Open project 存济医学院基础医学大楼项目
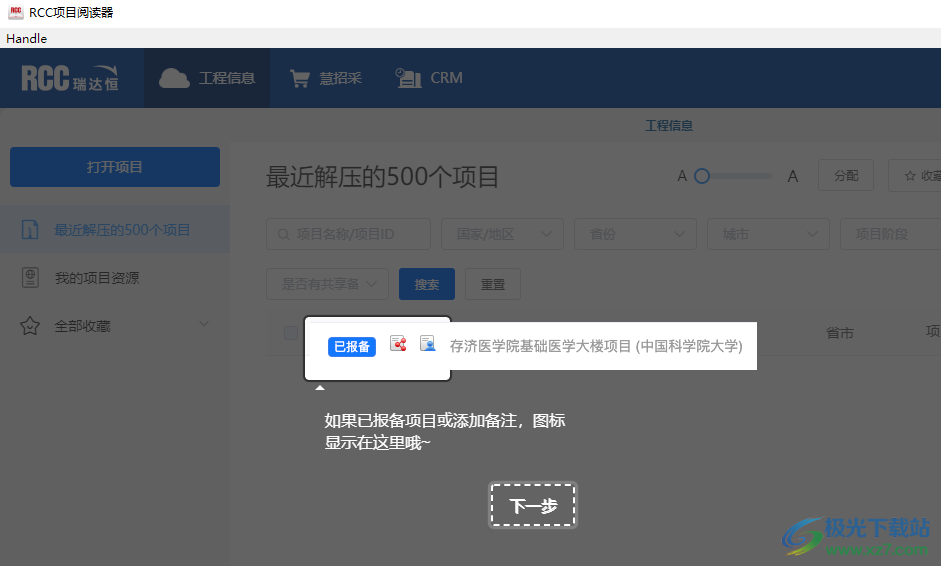The image size is (941, 566). pos(596,346)
